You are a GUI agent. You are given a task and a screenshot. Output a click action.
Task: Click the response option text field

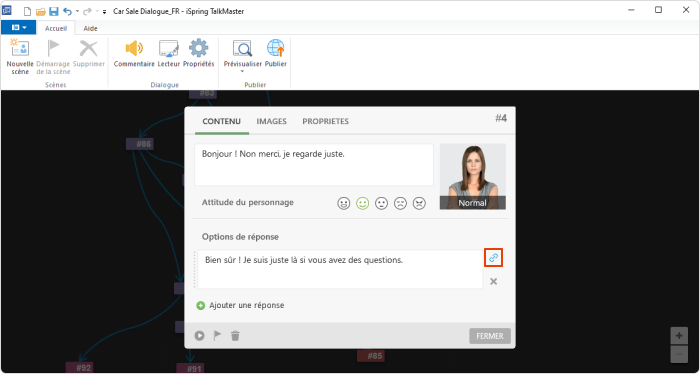340,269
